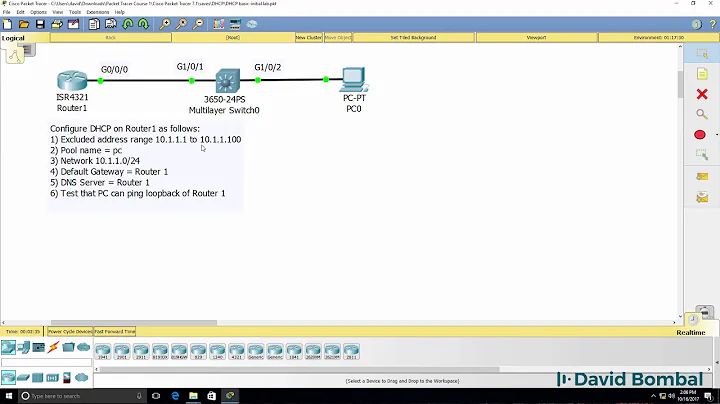Open the help question mark icon

(x=713, y=24)
